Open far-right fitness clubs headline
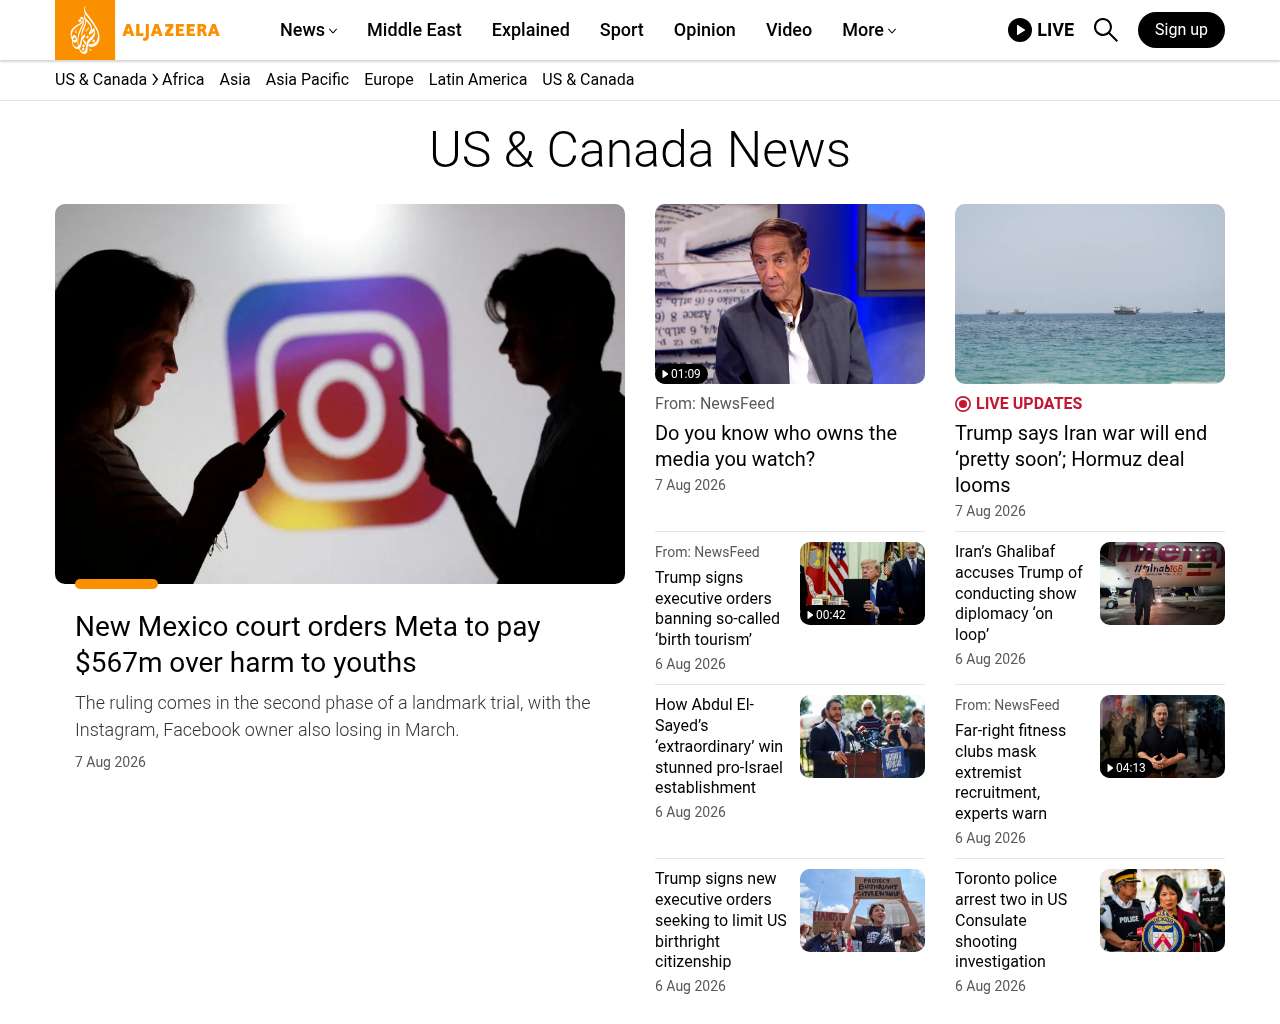This screenshot has height=1024, width=1280. 1010,772
